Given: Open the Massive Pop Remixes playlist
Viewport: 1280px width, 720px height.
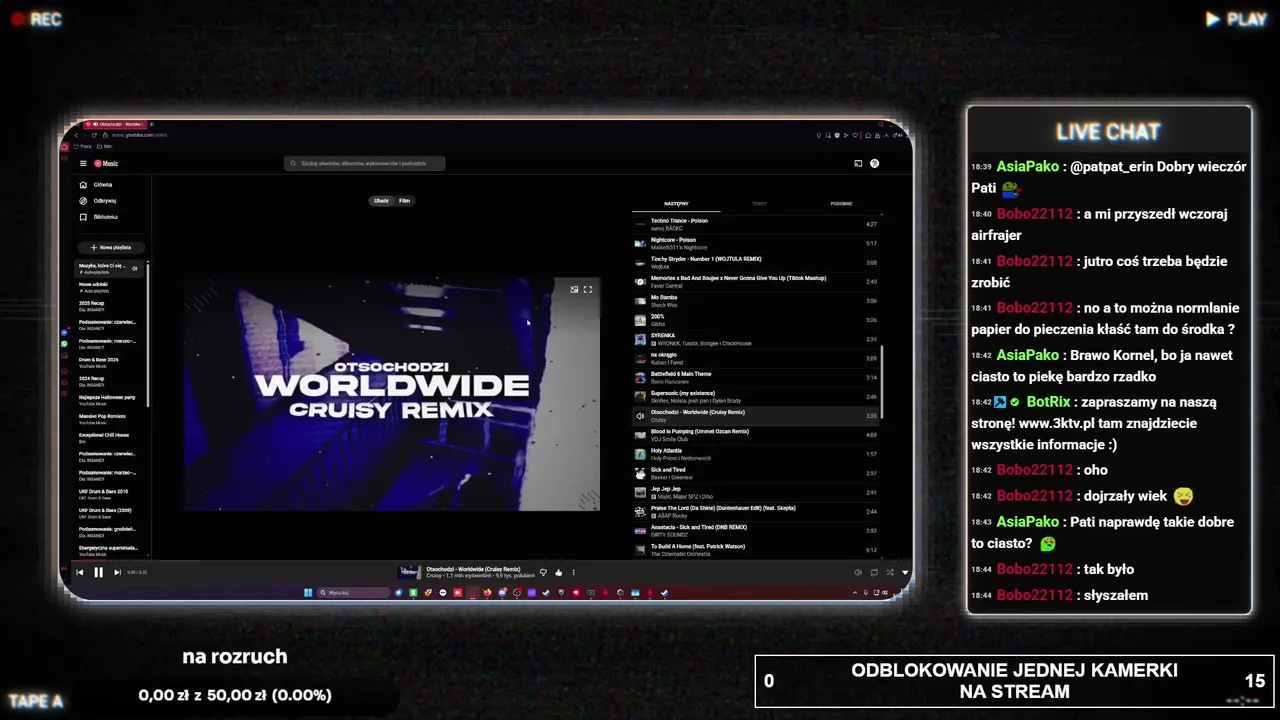Looking at the screenshot, I should (x=109, y=419).
